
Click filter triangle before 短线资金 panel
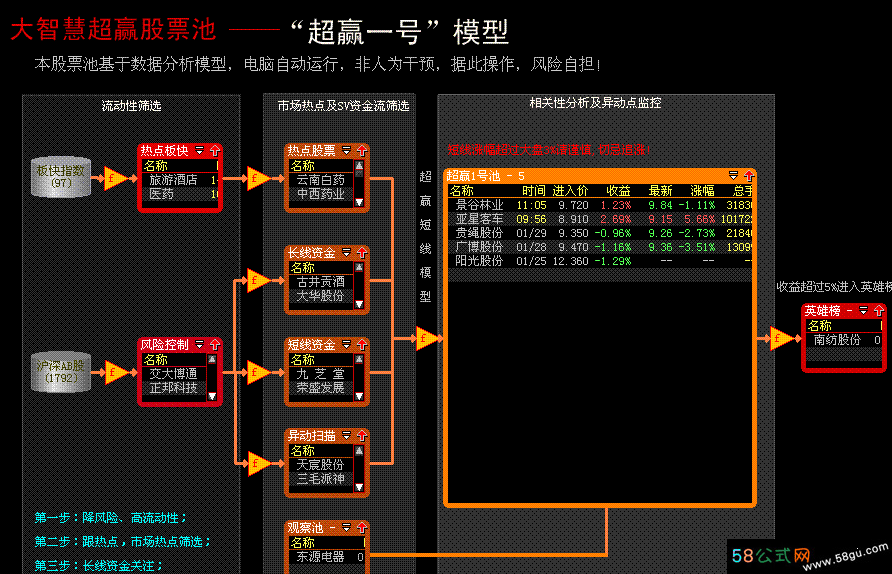(x=258, y=373)
